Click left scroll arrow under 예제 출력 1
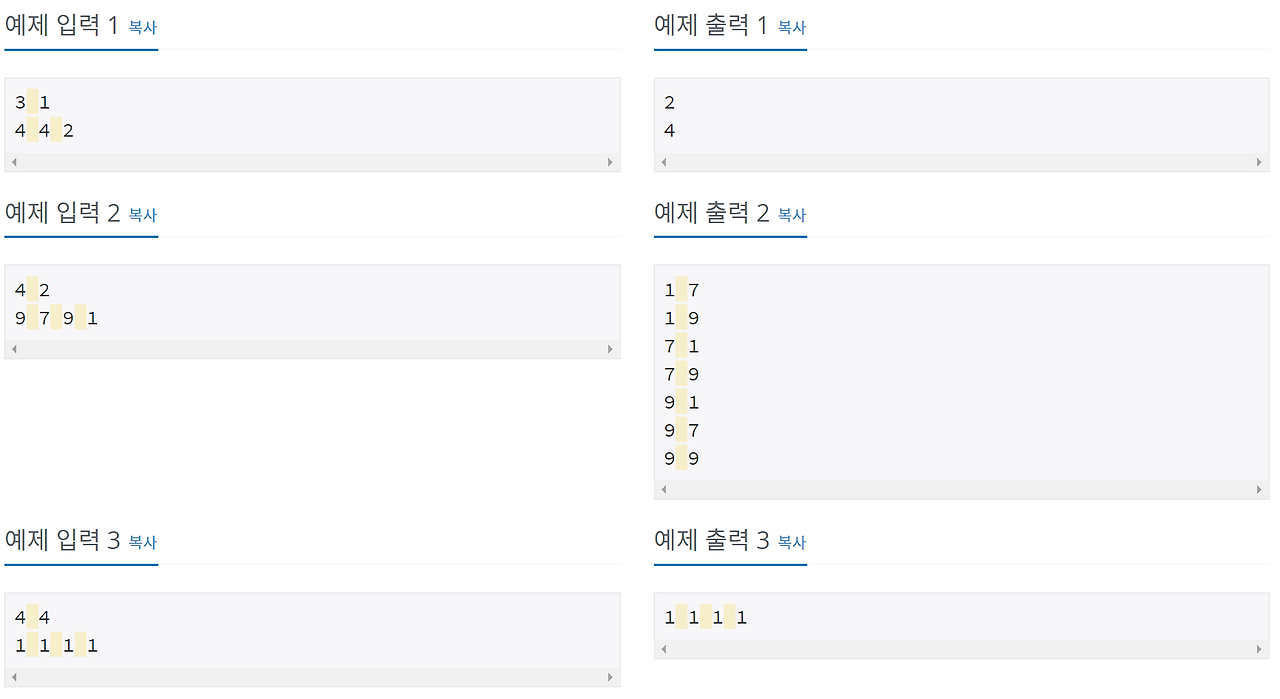 [x=662, y=161]
